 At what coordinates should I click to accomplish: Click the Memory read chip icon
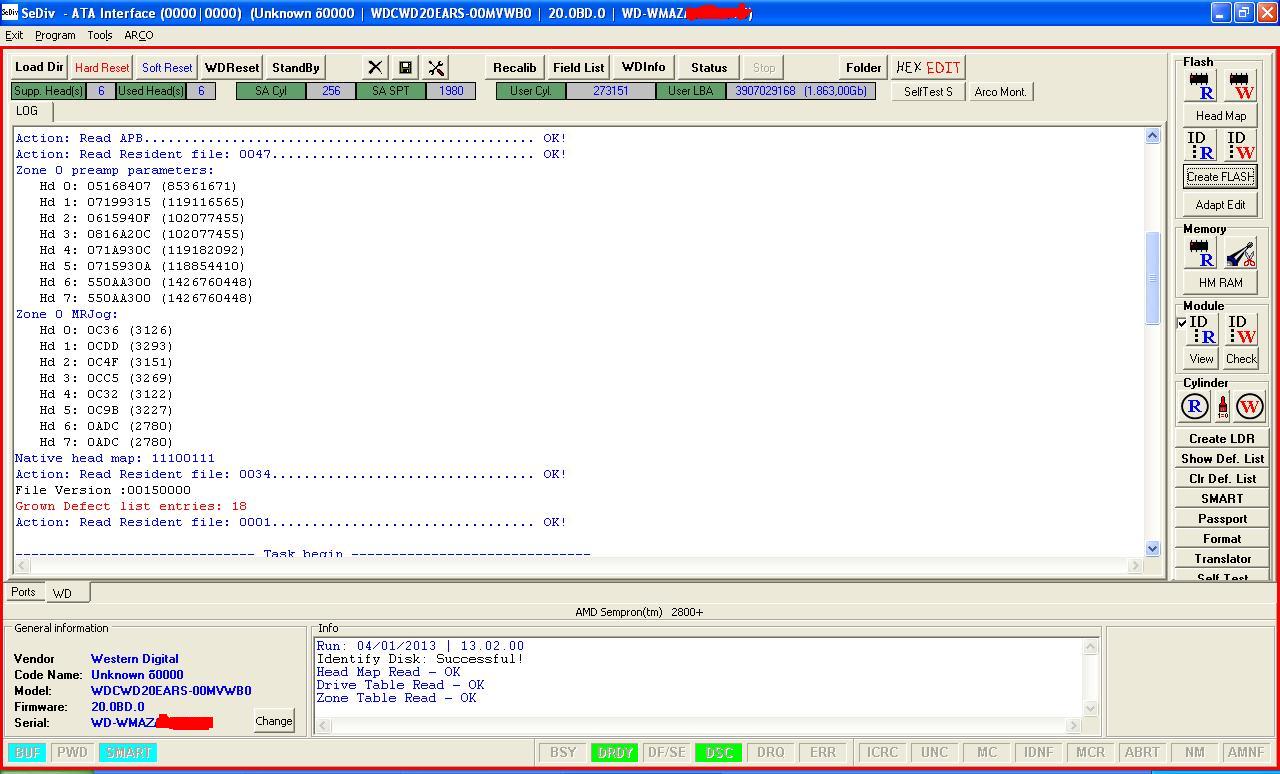click(1201, 253)
